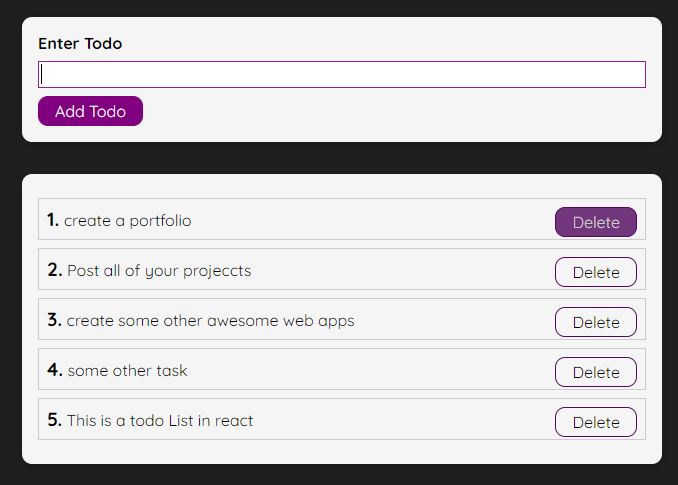678x485 pixels.
Task: Click empty space right of Add Todo button
Action: point(400,112)
